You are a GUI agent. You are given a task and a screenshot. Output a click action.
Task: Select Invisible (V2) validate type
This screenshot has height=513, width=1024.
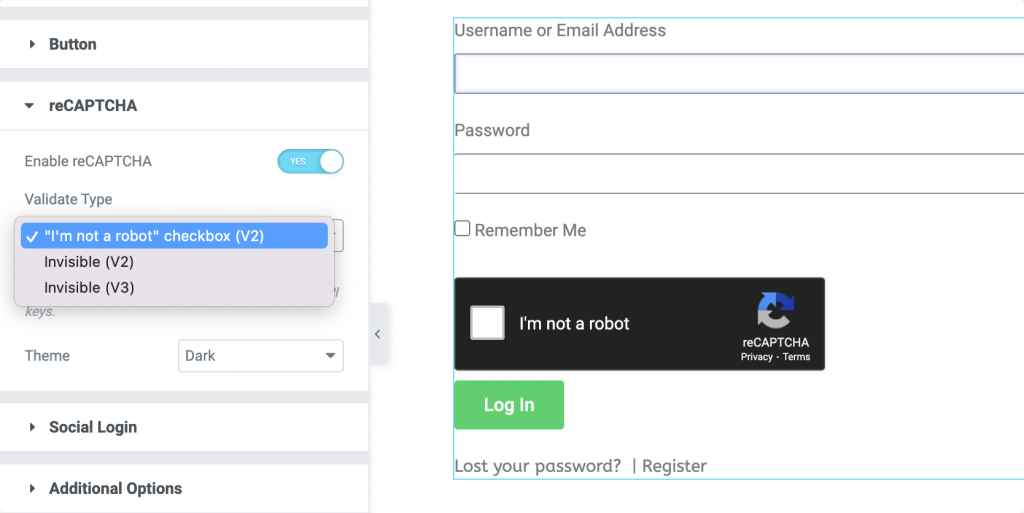[89, 262]
